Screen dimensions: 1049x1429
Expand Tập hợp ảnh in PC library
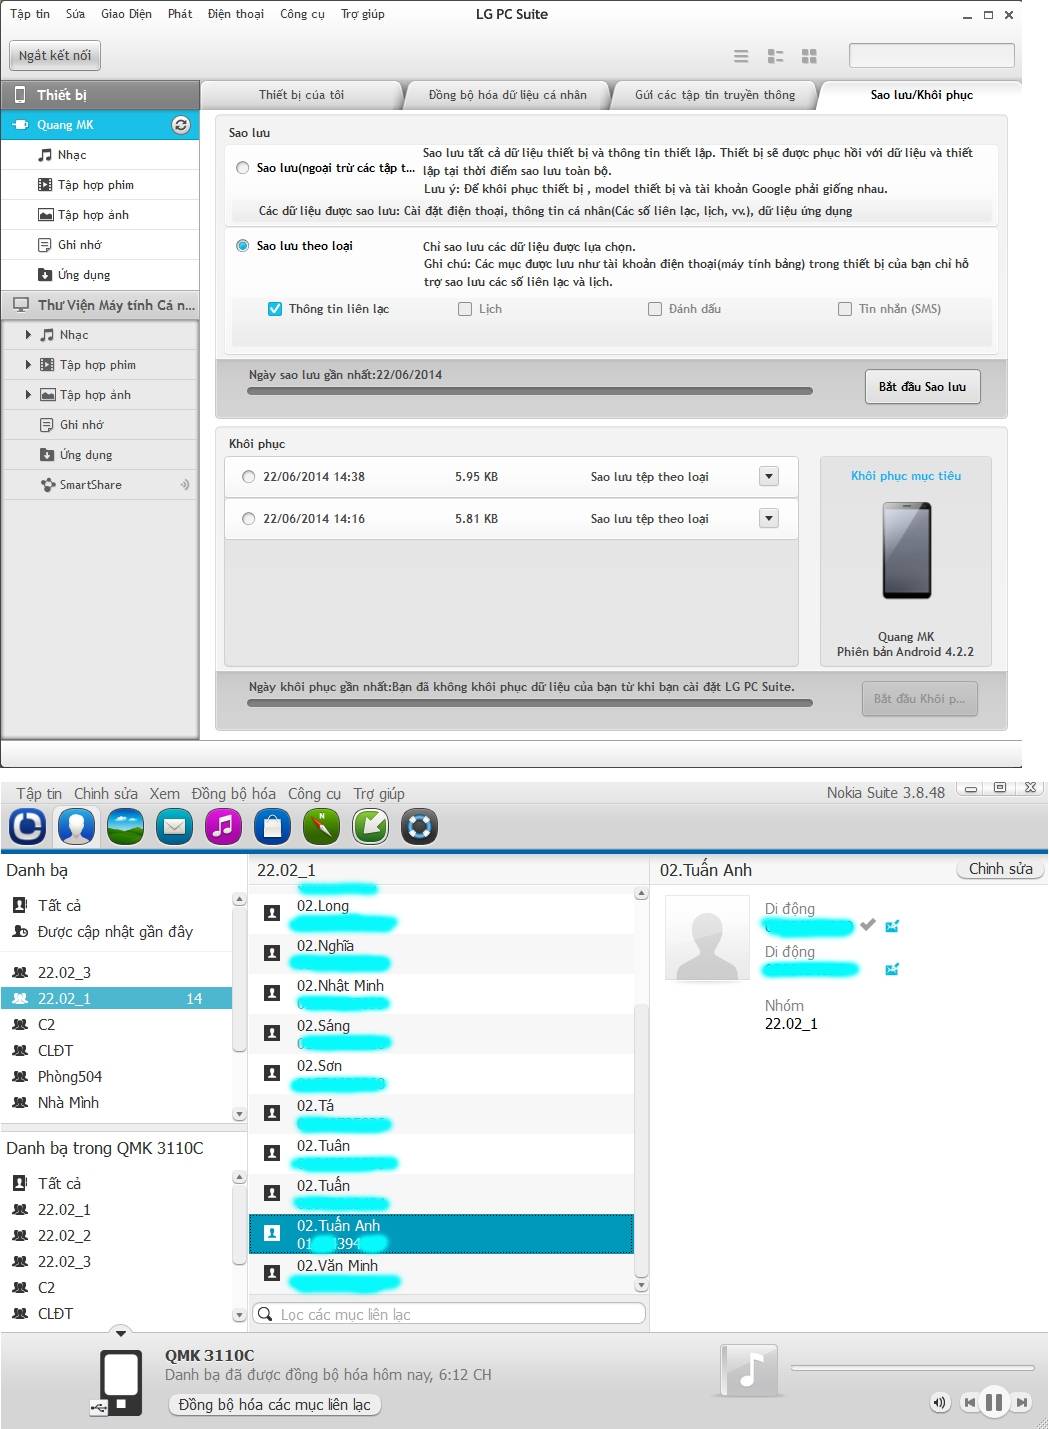coord(28,395)
